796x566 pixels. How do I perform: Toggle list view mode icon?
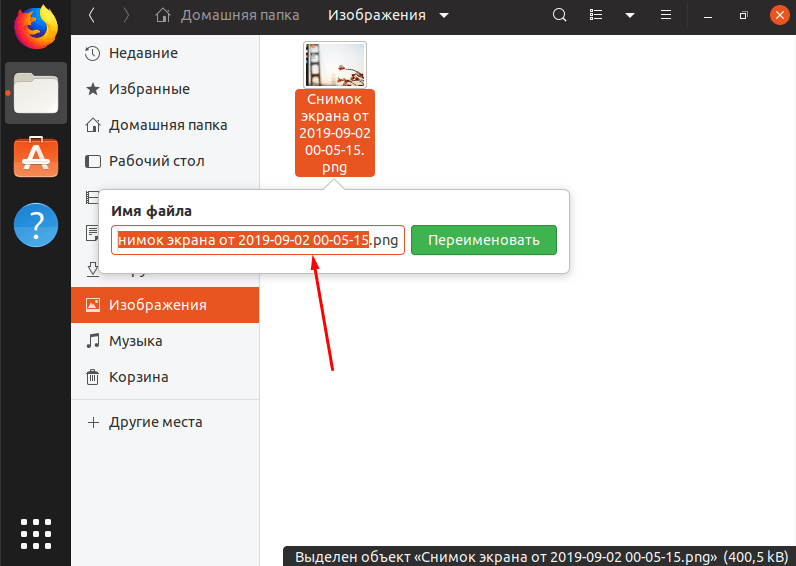pos(596,15)
